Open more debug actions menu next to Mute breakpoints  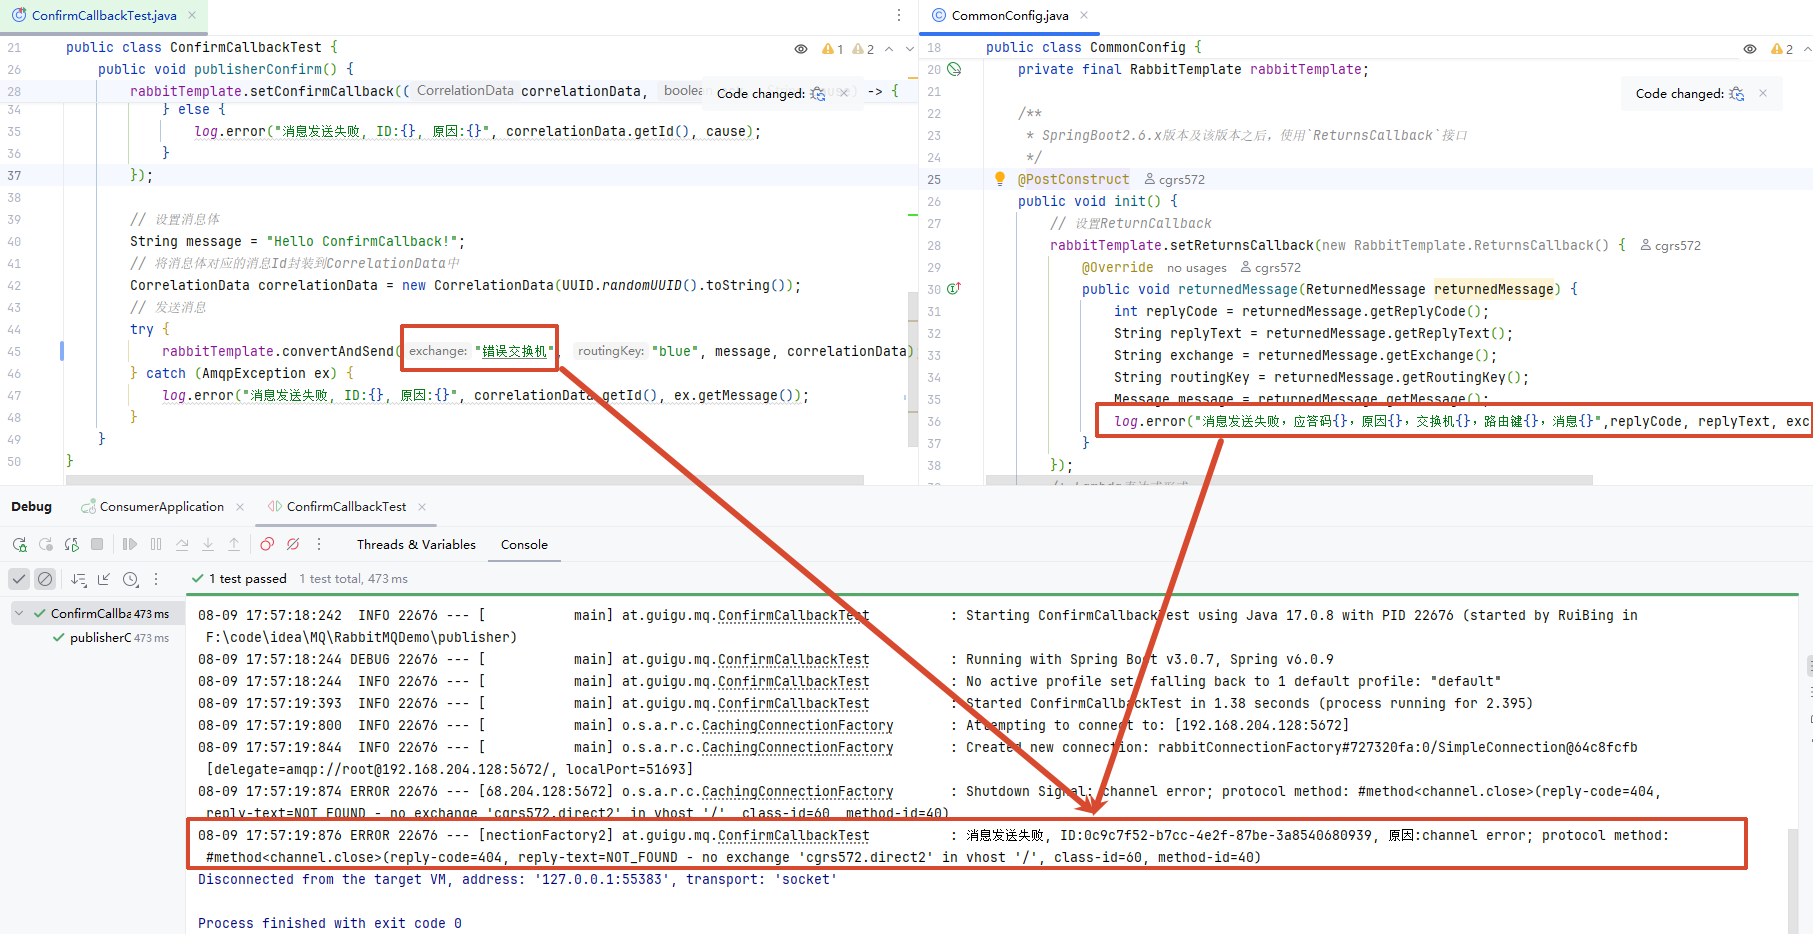coord(319,545)
